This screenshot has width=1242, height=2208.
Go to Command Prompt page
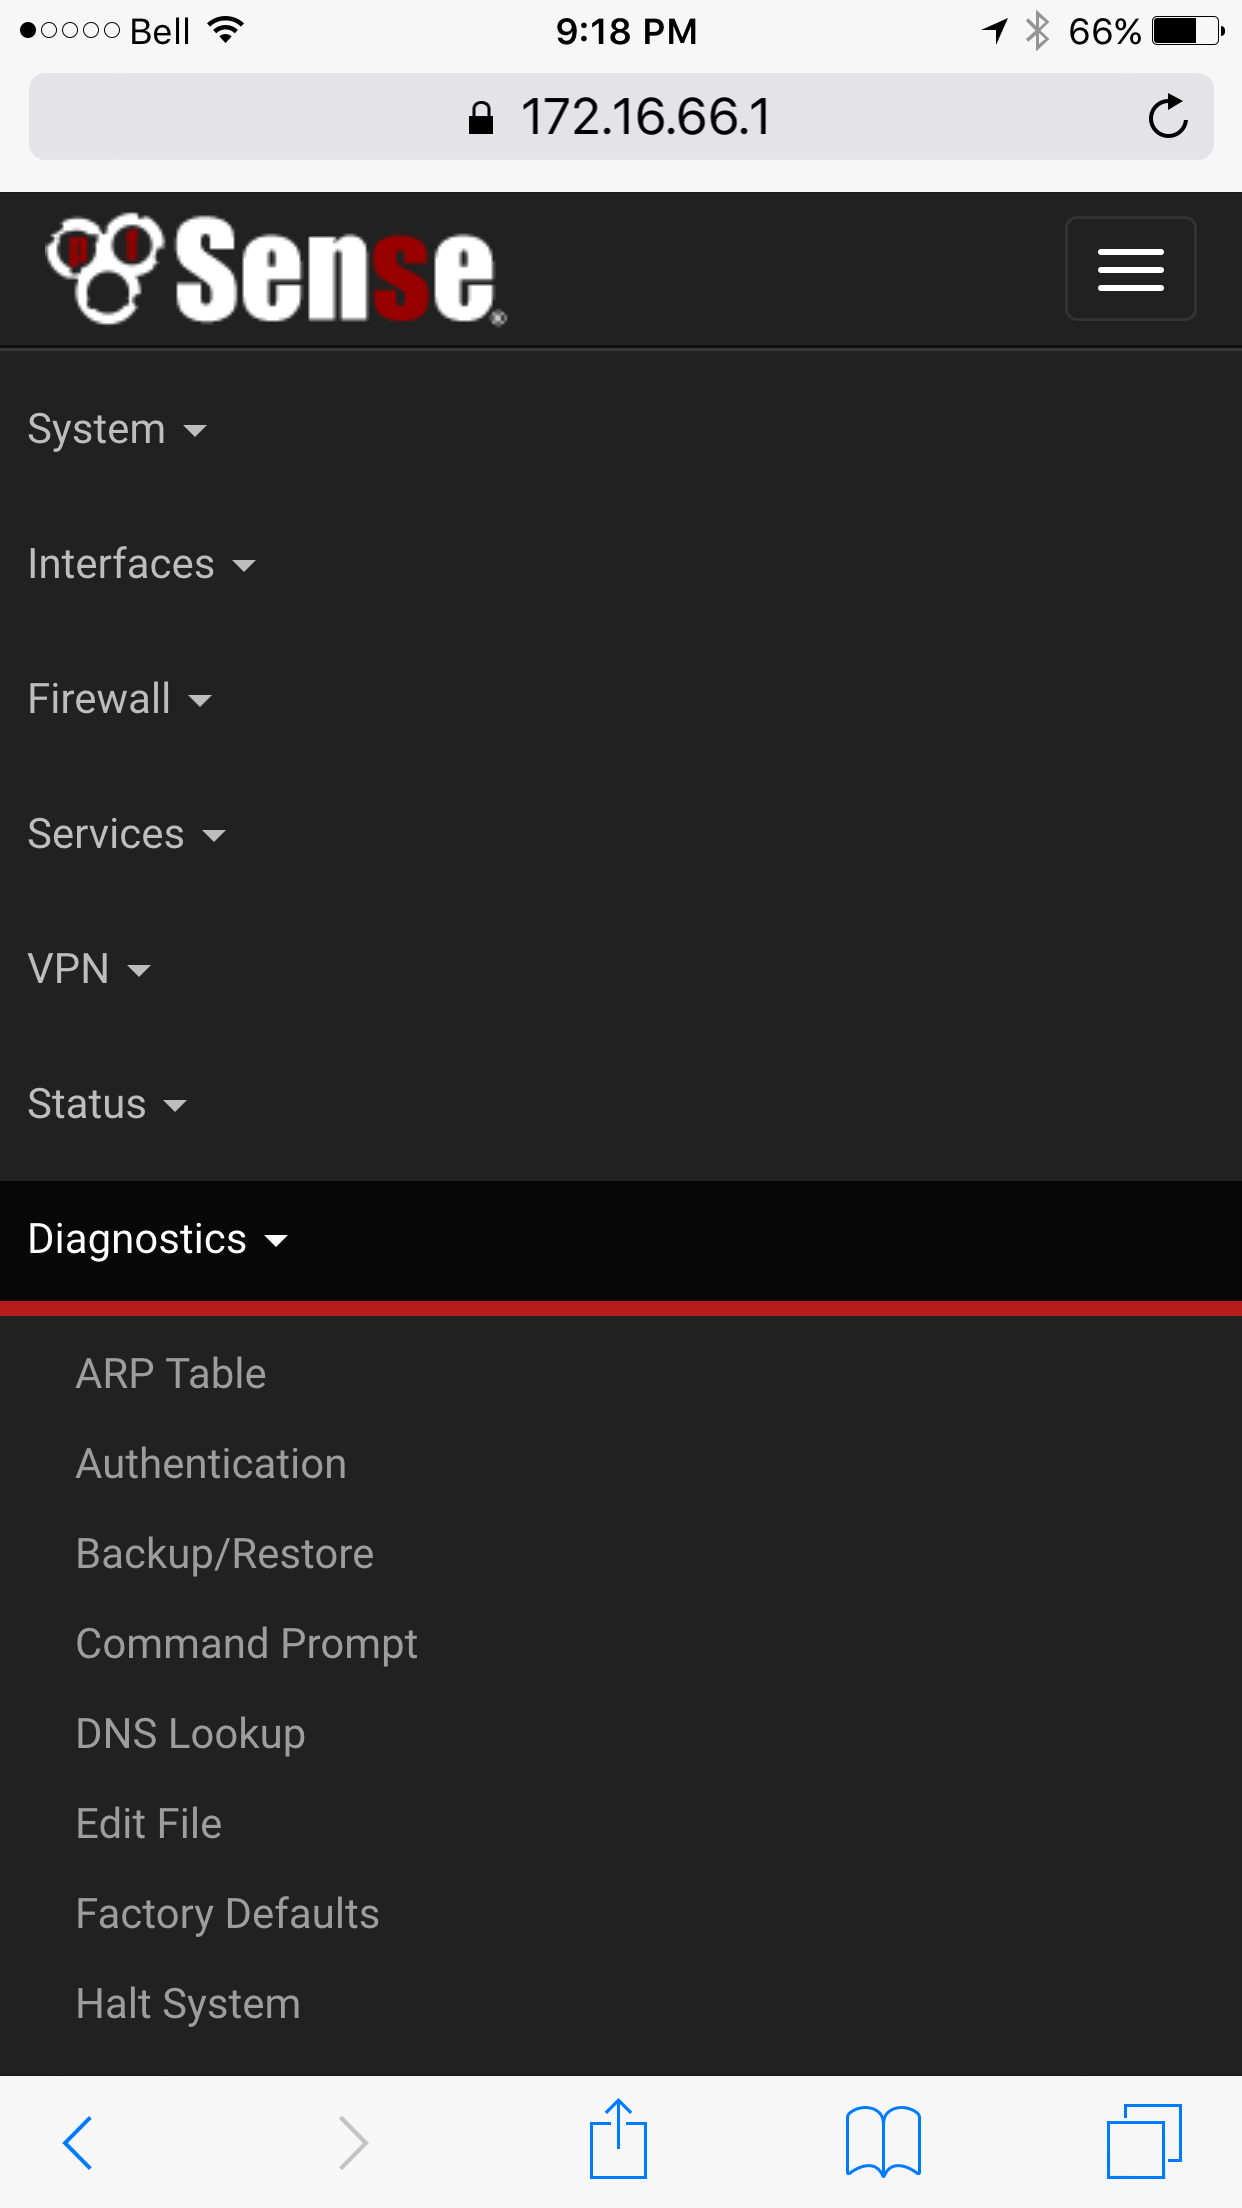[247, 1644]
